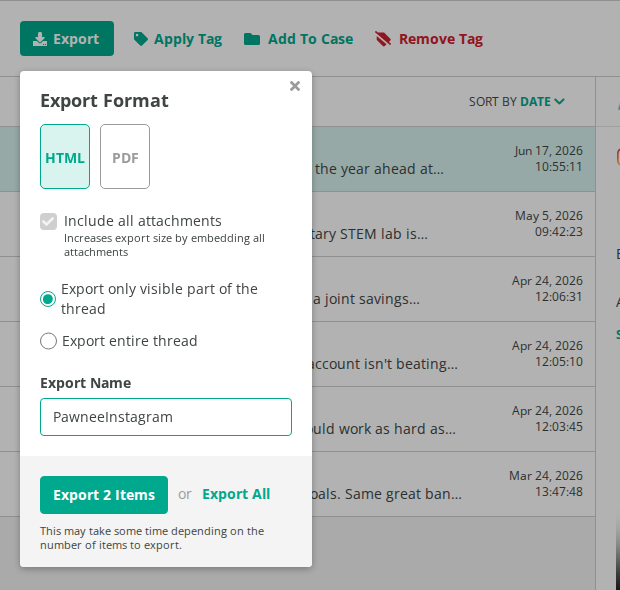Select the Apr 24, 2026 12:05:10 item
This screenshot has width=620, height=590.
(x=454, y=354)
